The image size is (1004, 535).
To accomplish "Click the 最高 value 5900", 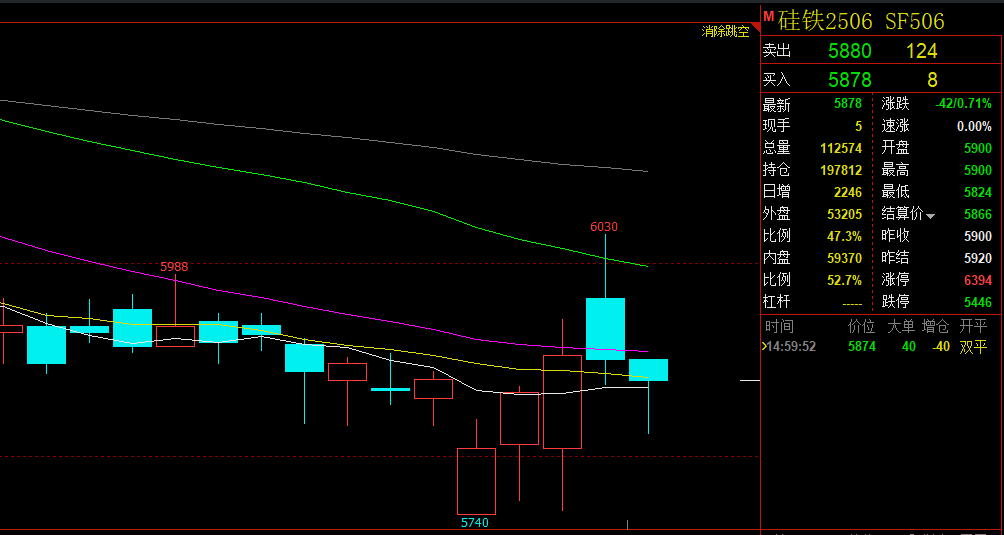I will (x=978, y=171).
